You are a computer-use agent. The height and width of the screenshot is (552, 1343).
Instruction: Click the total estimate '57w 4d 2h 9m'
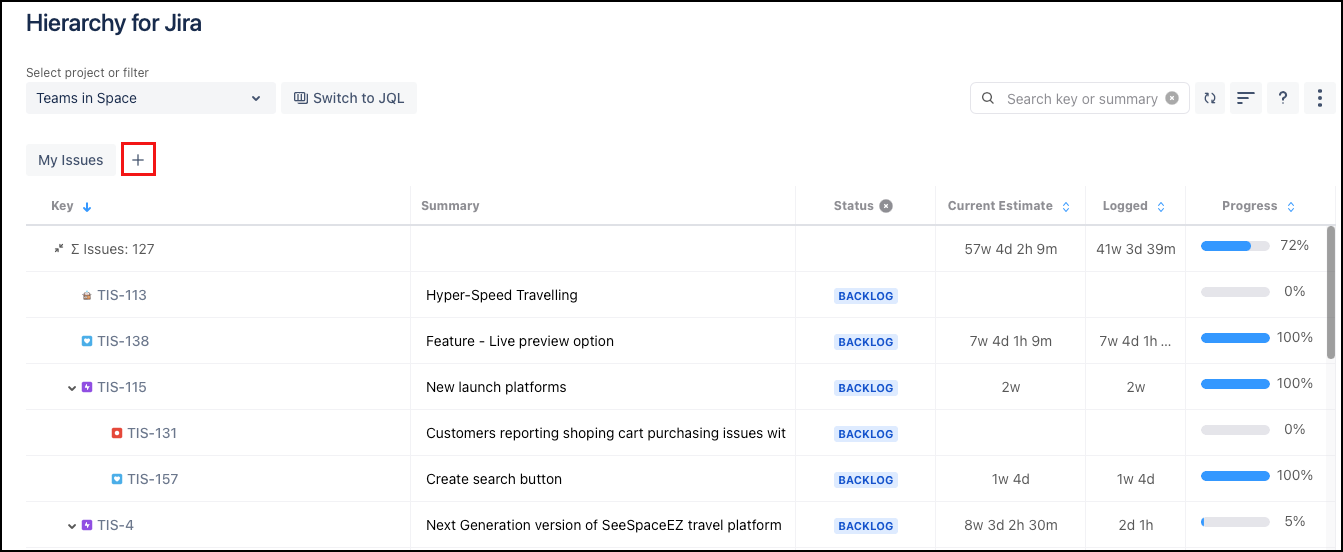(x=1011, y=249)
